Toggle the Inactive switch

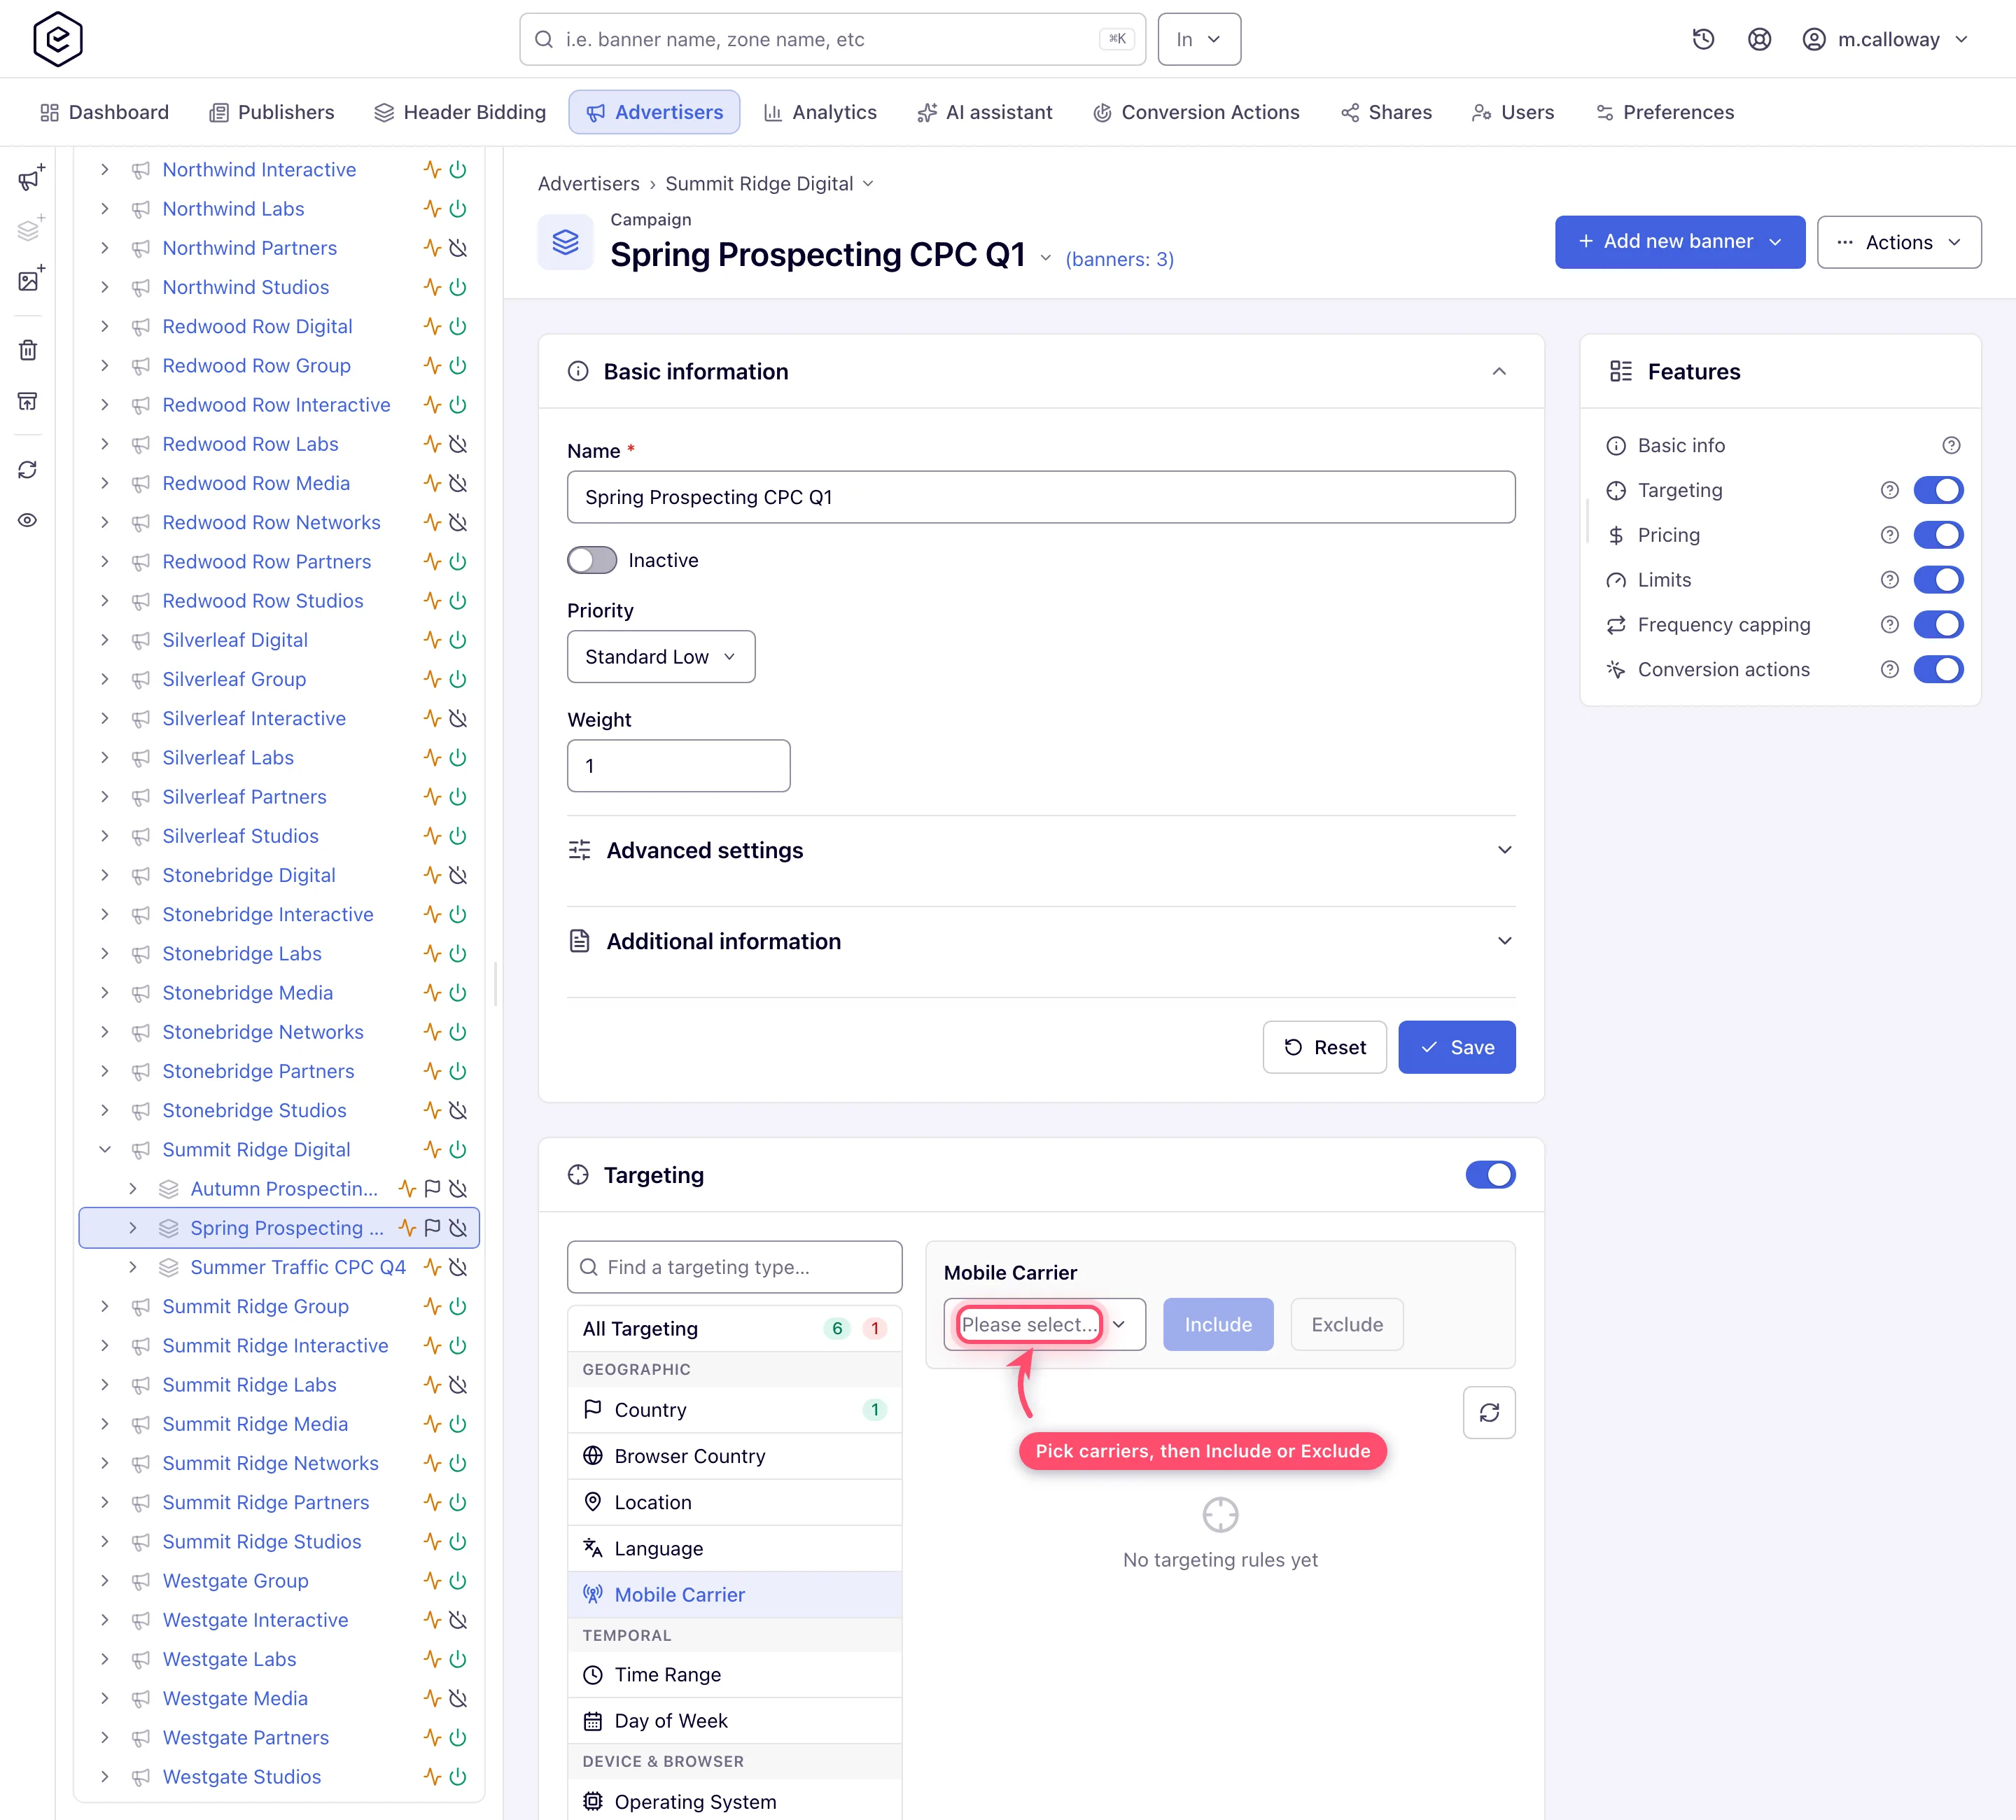tap(592, 560)
